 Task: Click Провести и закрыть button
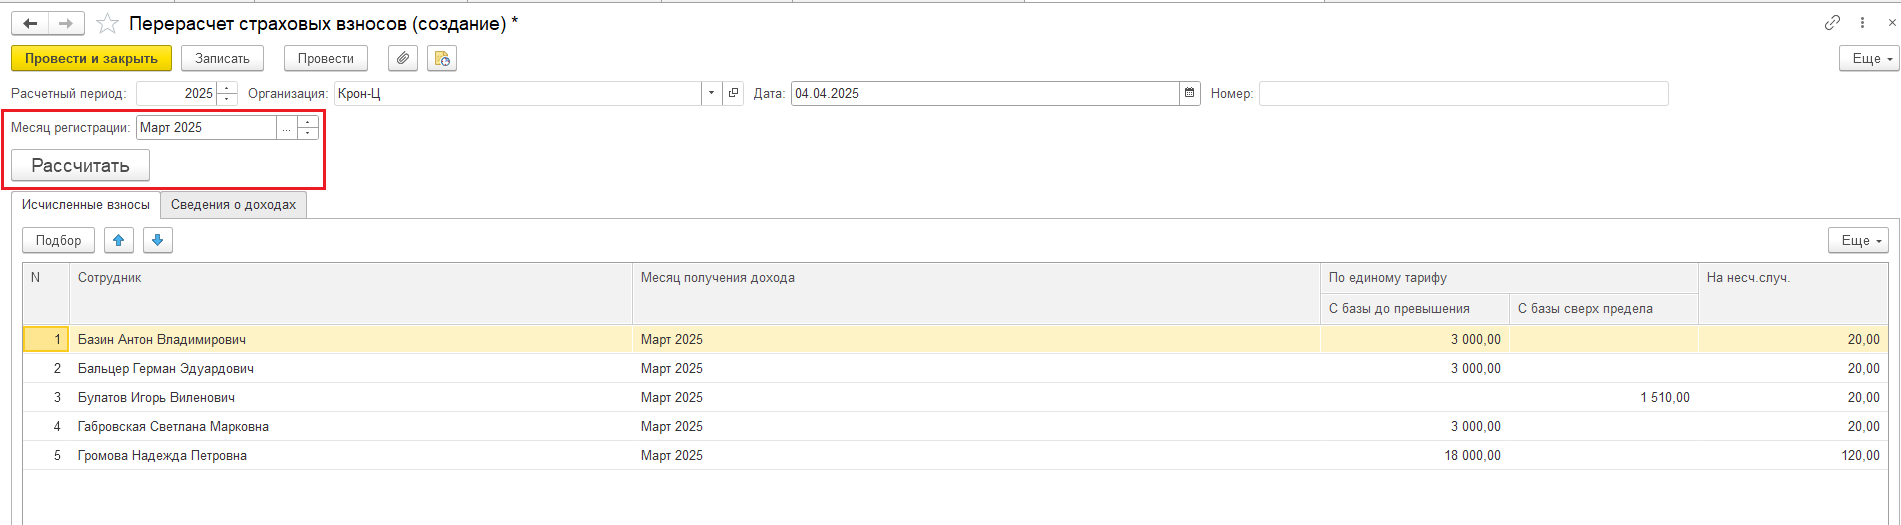91,59
